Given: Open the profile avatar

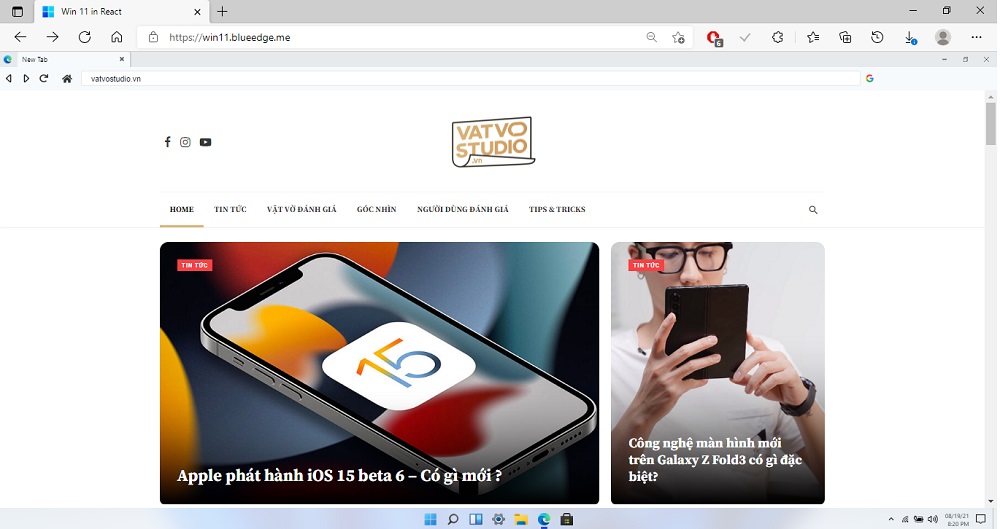Looking at the screenshot, I should pyautogui.click(x=943, y=37).
